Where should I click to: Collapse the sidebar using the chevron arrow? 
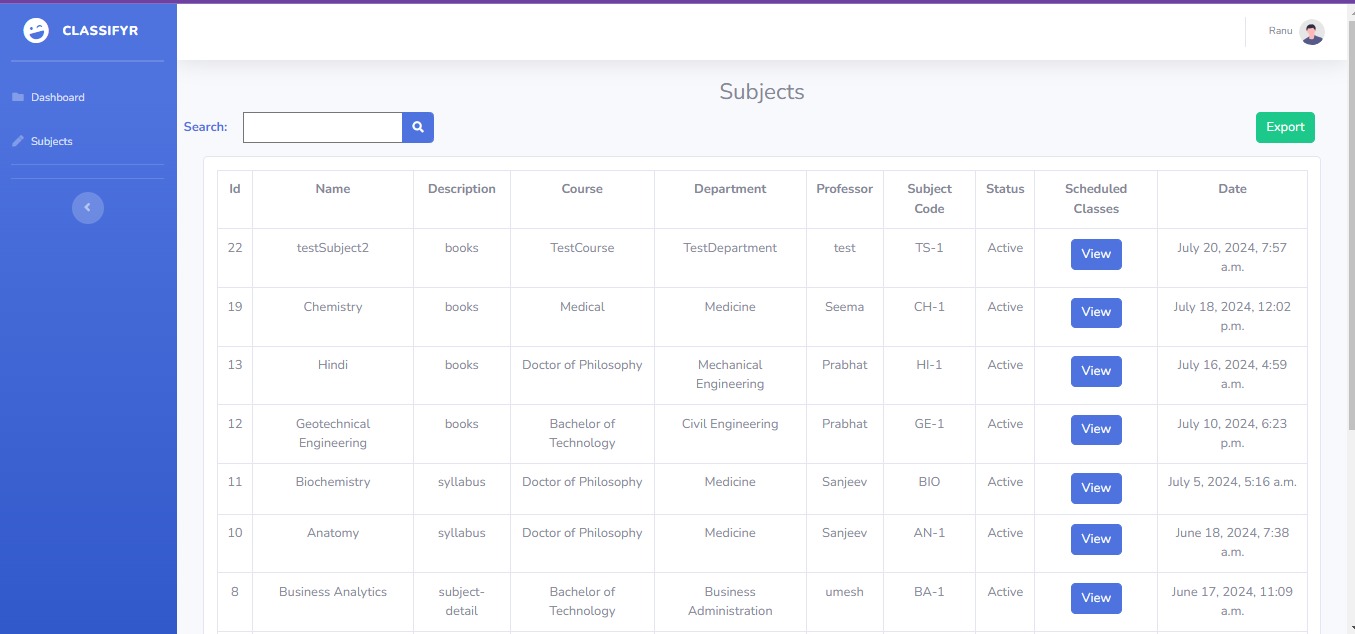point(87,207)
